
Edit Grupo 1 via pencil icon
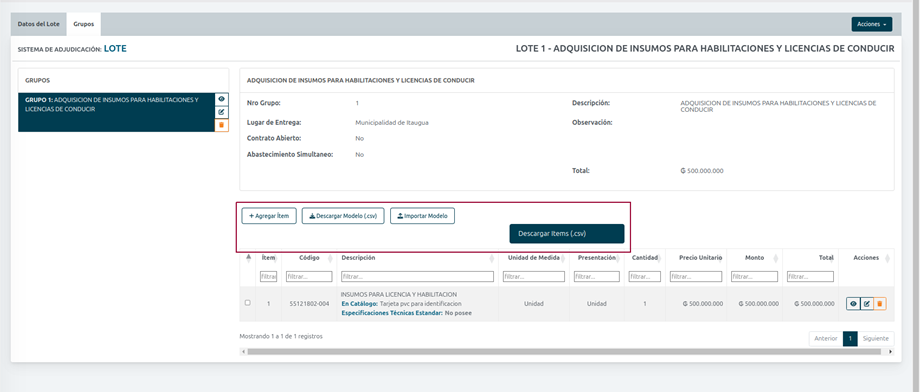(222, 112)
